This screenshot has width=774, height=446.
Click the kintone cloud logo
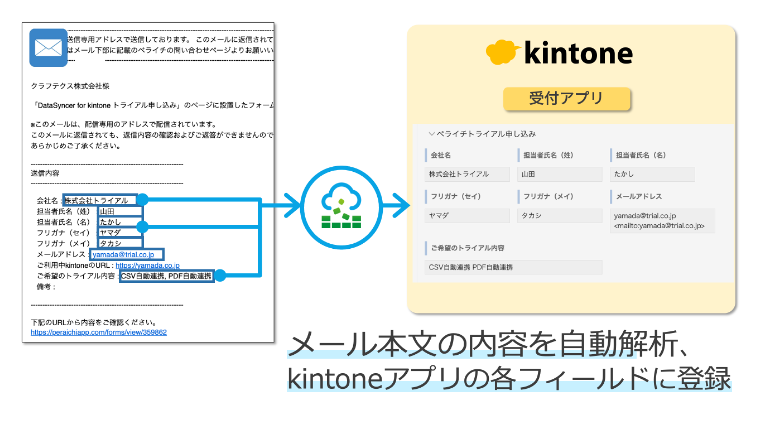coord(503,52)
